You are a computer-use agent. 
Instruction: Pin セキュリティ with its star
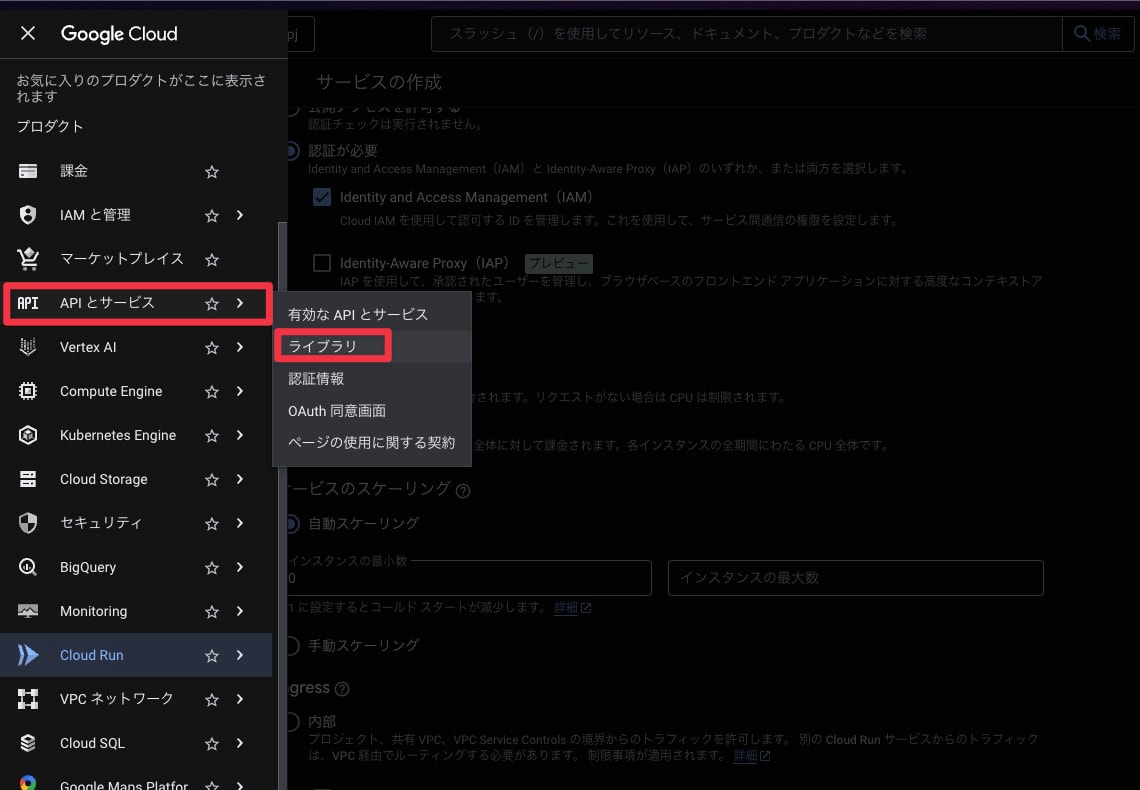click(212, 524)
